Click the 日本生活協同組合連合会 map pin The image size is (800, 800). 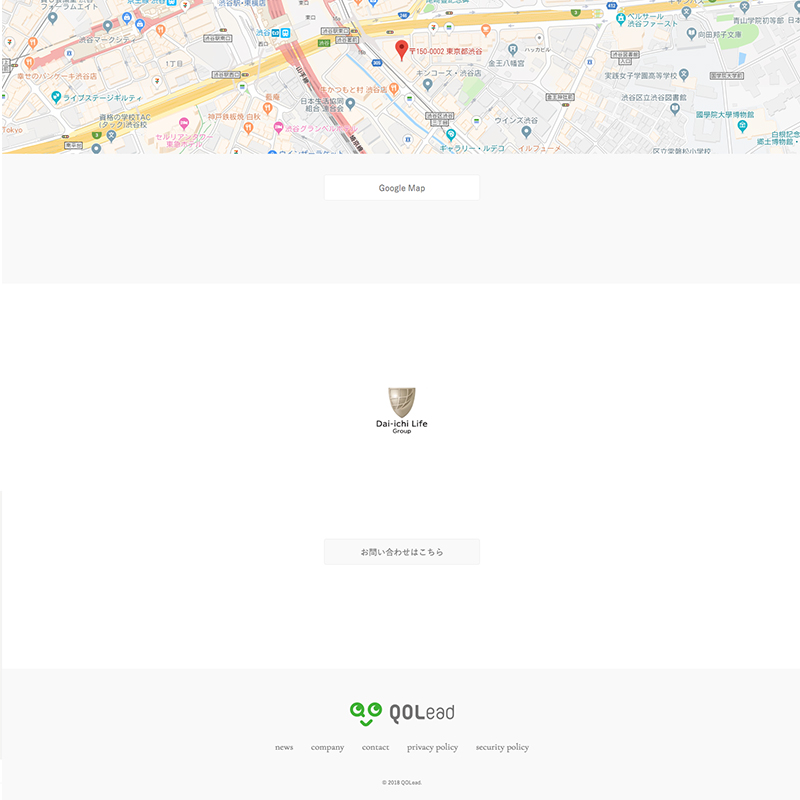tap(351, 104)
